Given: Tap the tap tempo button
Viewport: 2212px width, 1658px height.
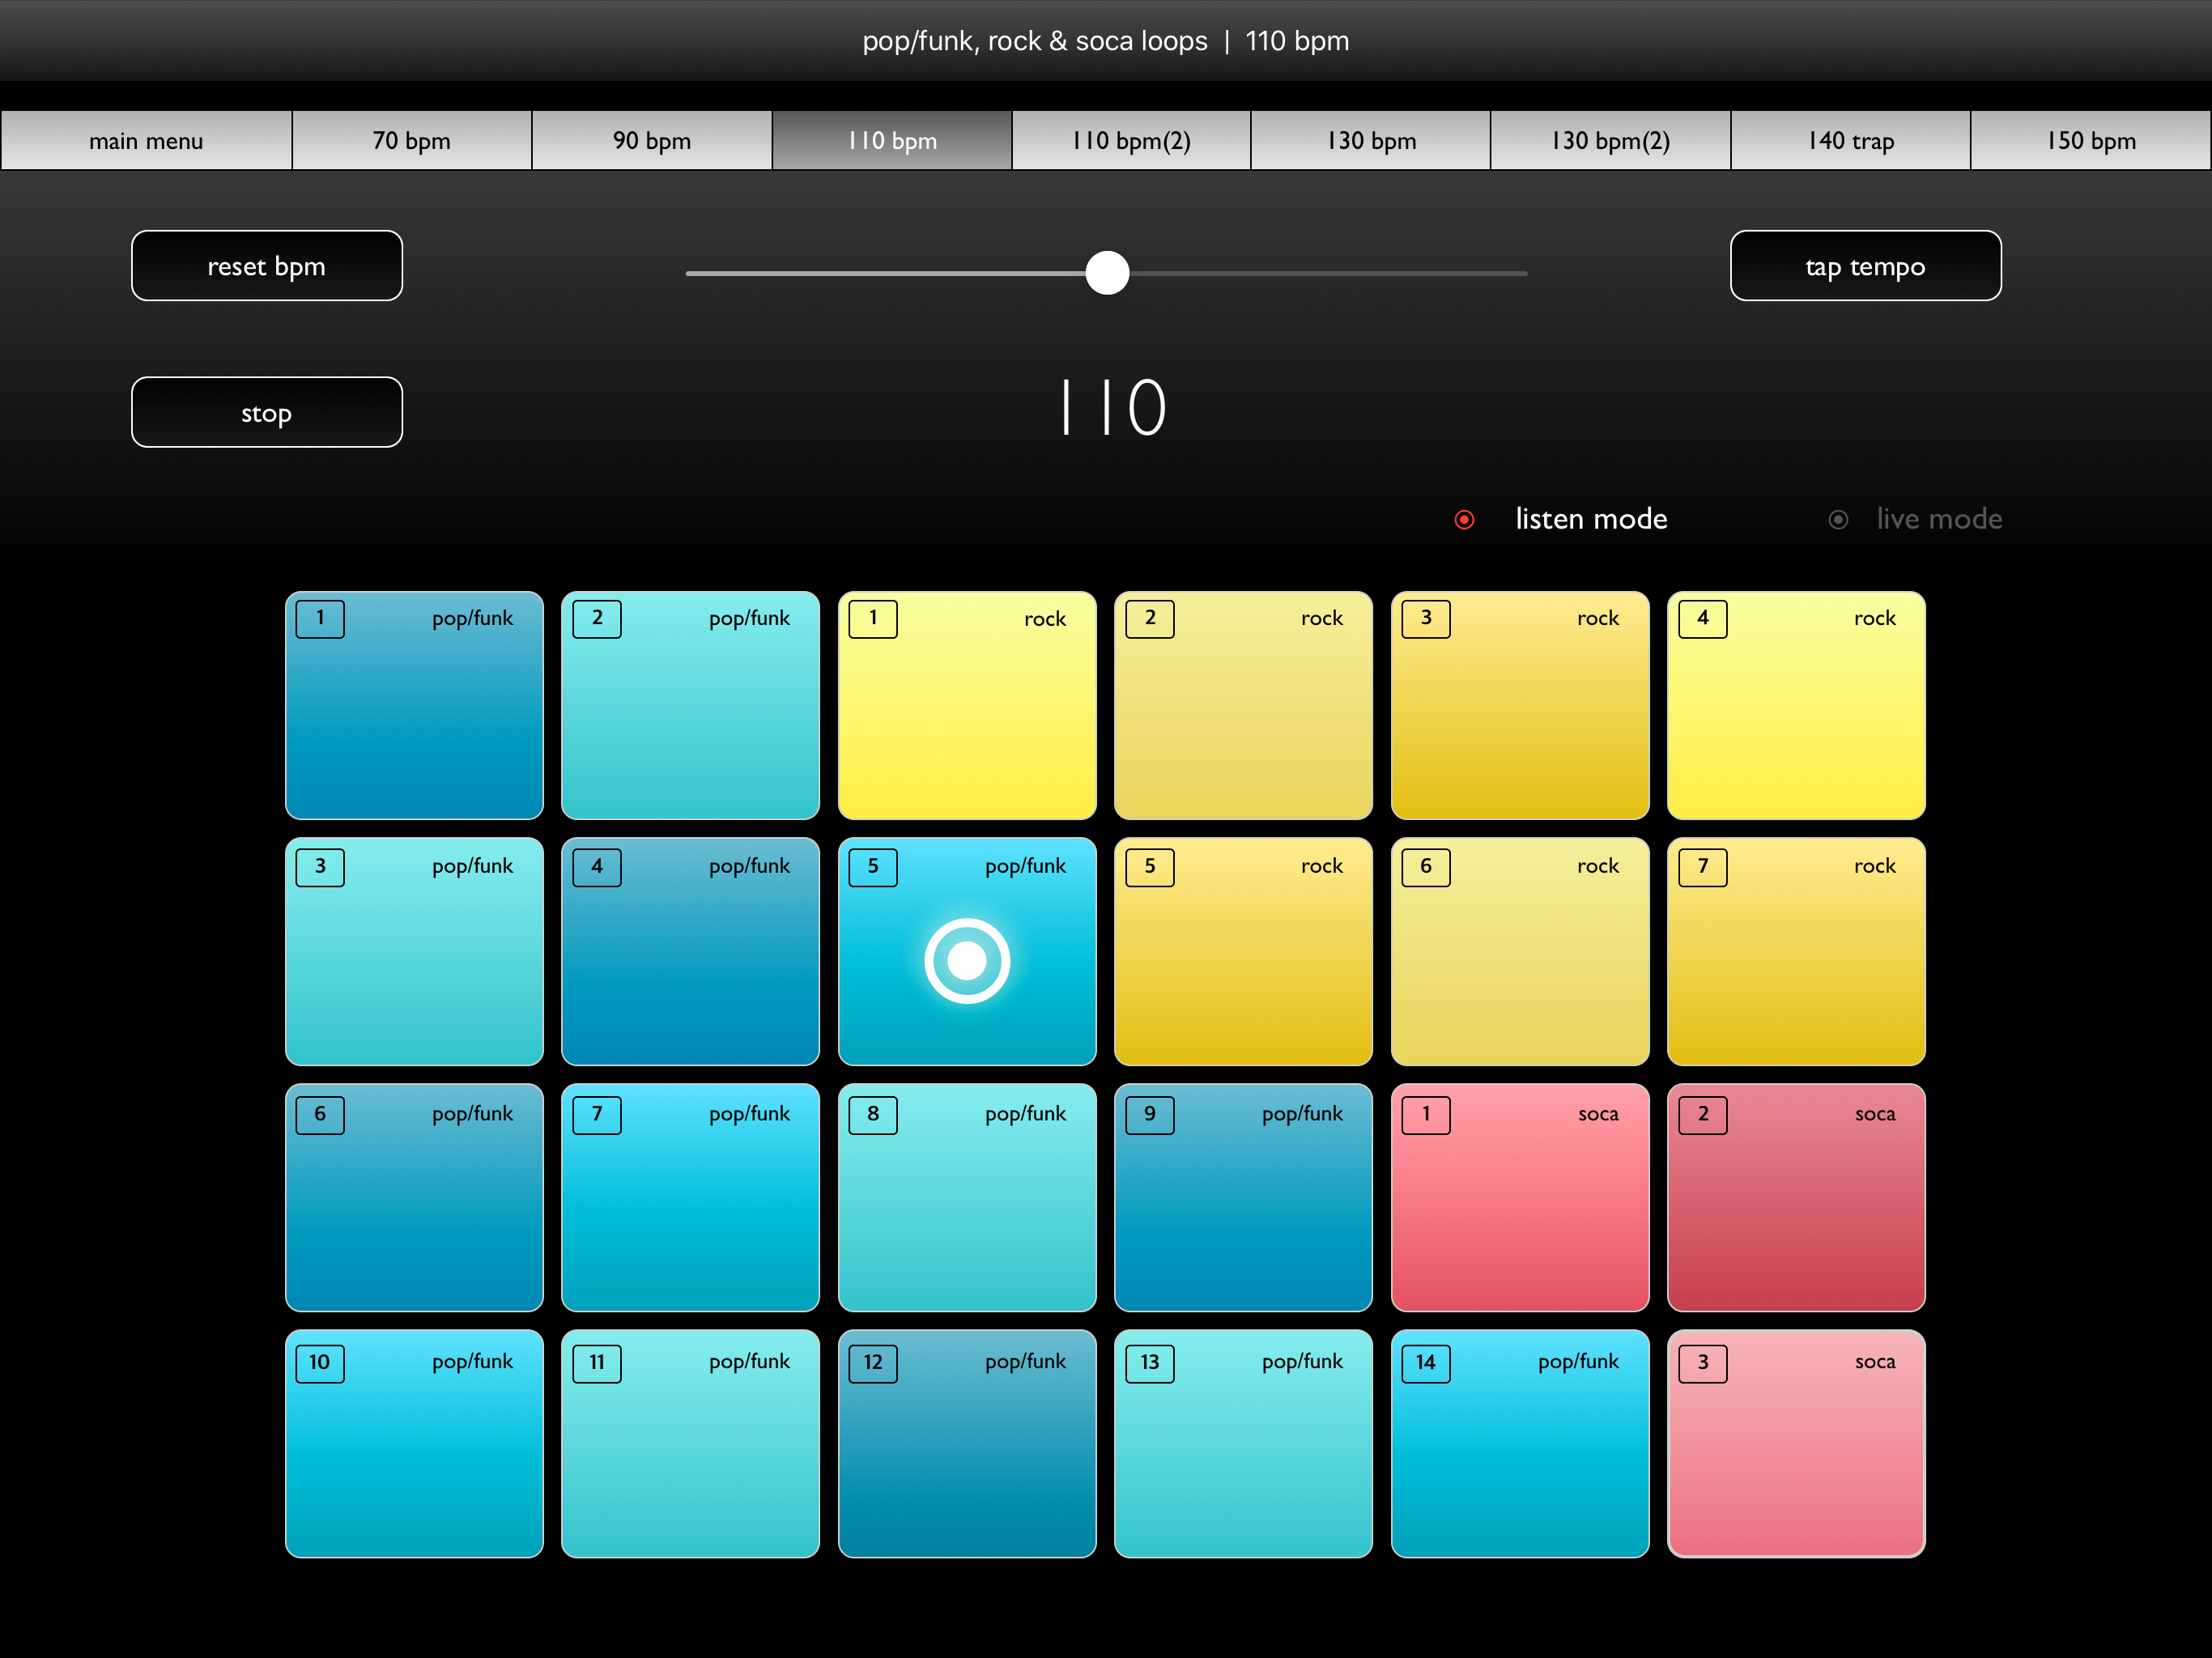Looking at the screenshot, I should point(1866,266).
